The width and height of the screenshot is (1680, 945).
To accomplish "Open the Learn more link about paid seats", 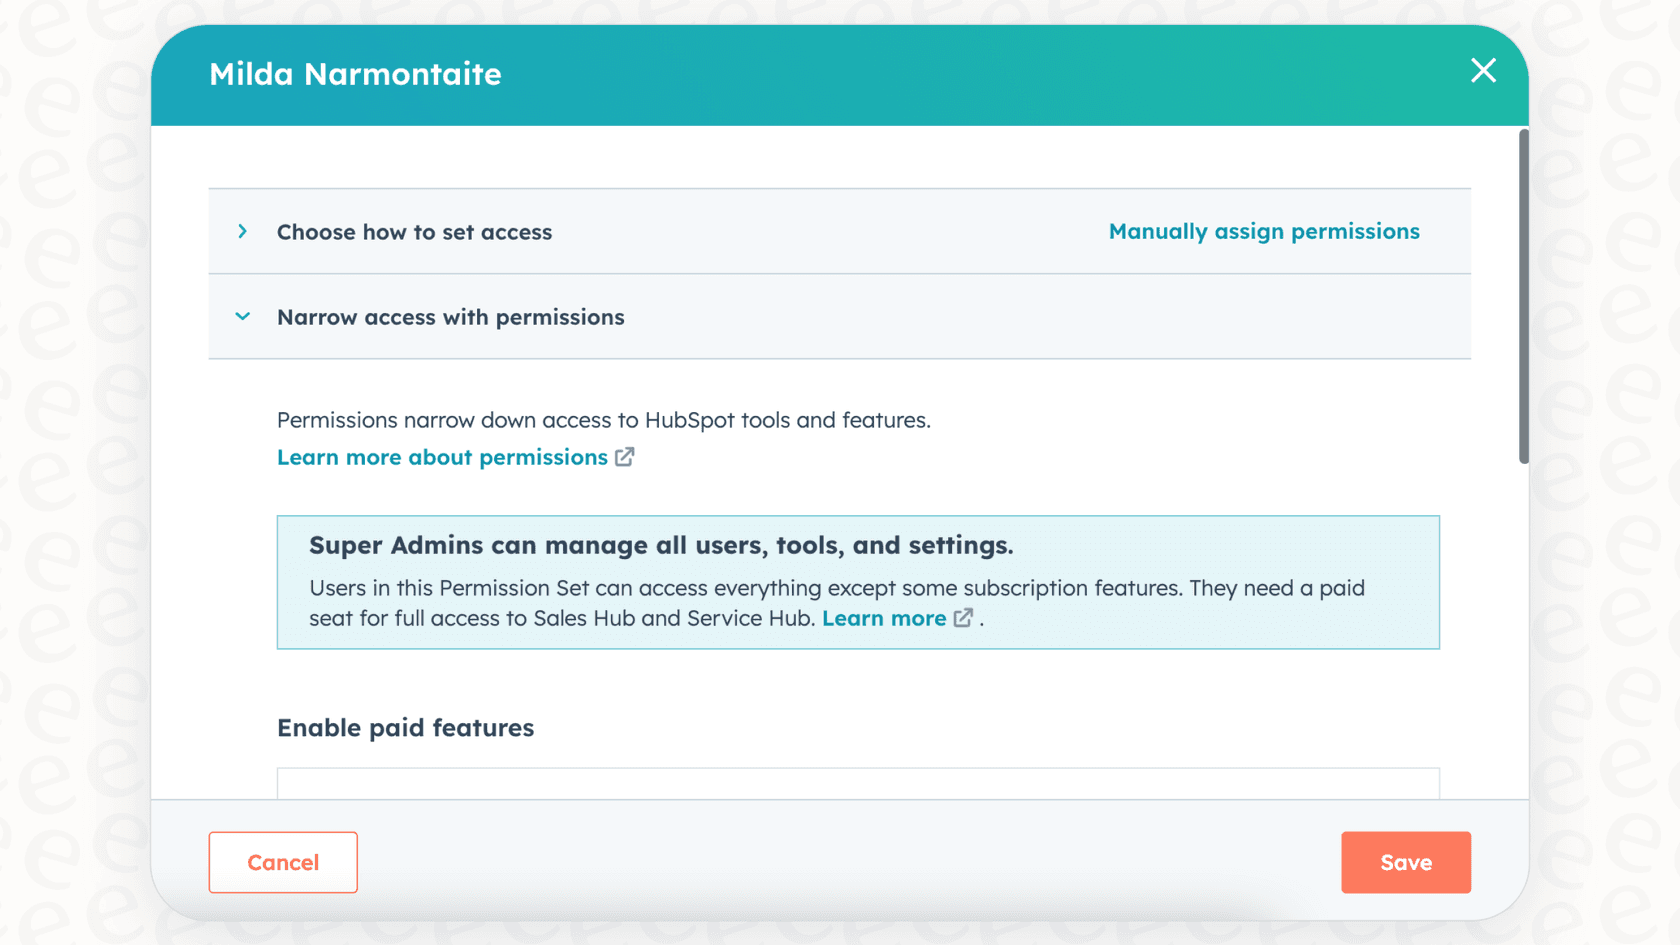I will (x=884, y=618).
